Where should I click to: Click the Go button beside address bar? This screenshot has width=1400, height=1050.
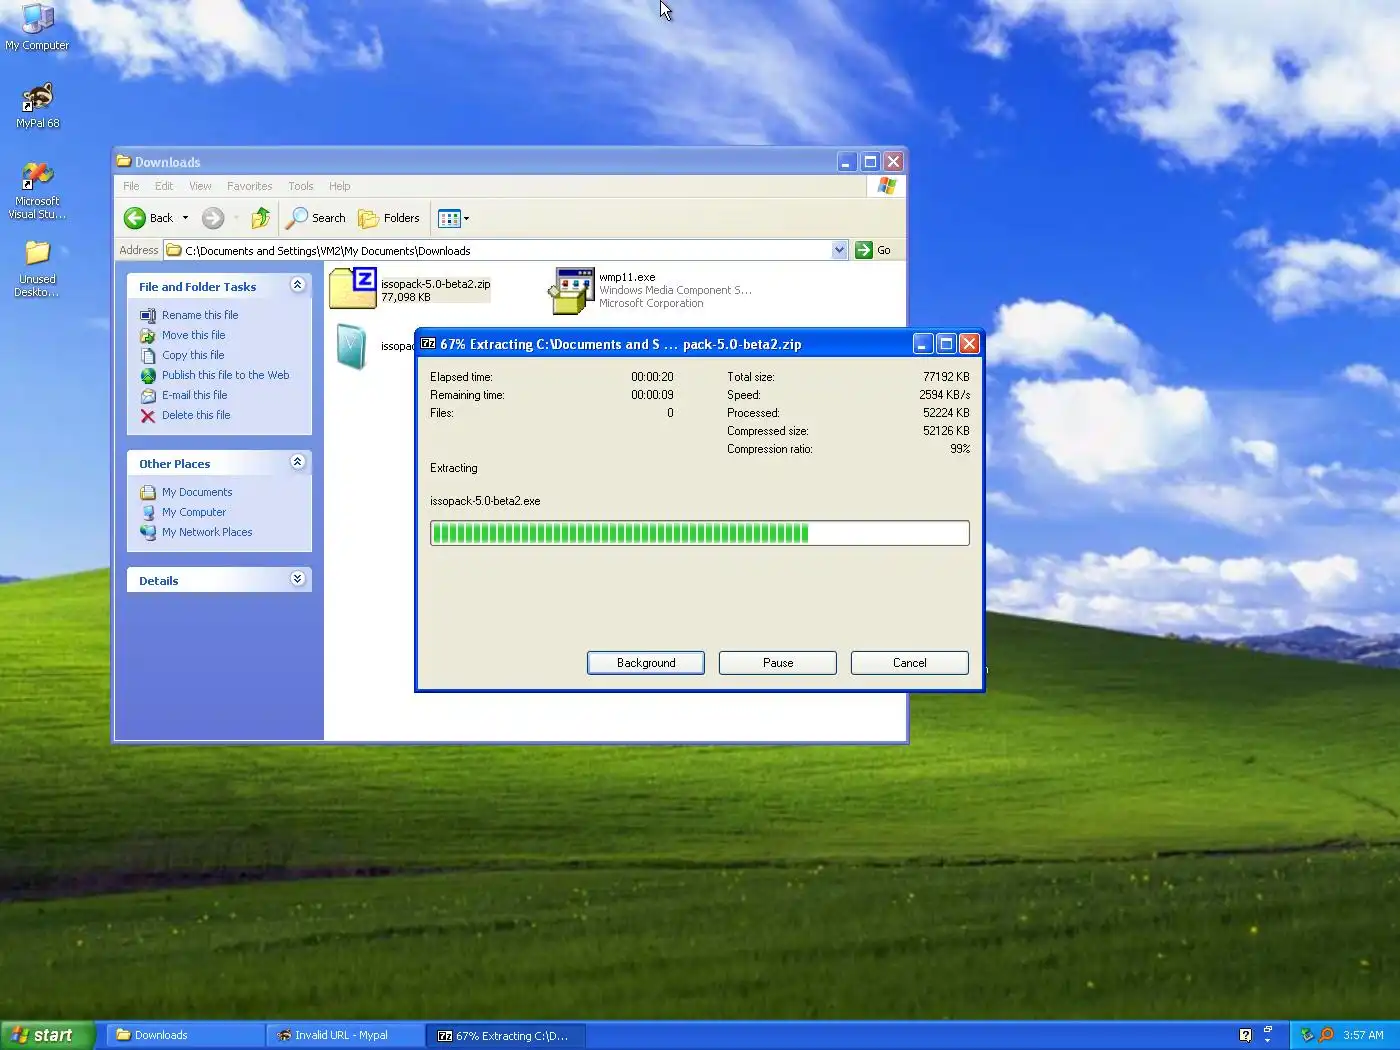[x=873, y=250]
